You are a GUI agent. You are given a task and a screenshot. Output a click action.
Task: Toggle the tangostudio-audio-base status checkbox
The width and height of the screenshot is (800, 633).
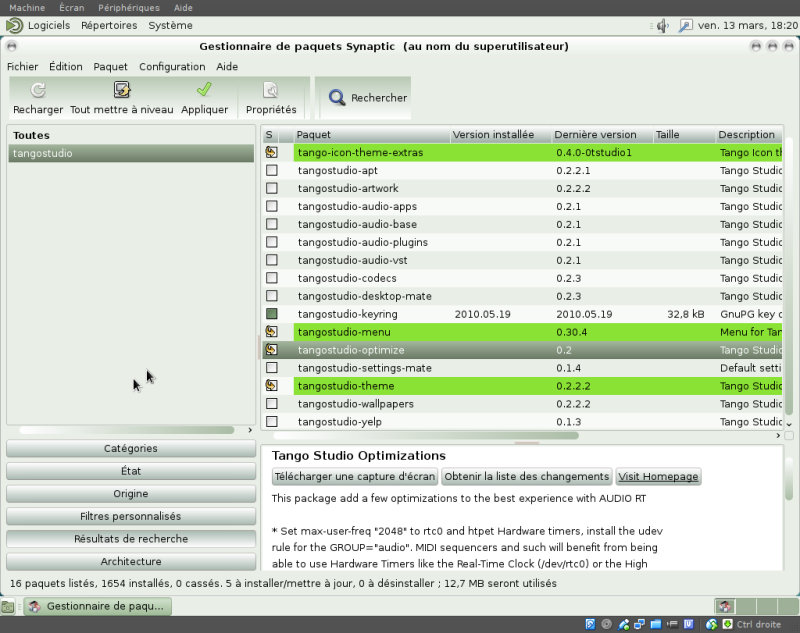pyautogui.click(x=272, y=224)
